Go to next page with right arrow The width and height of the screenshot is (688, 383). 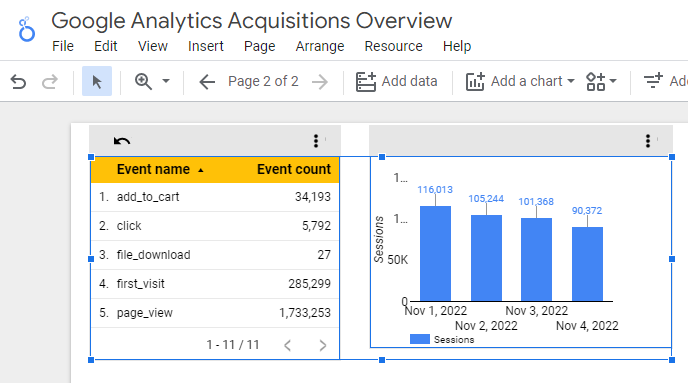pos(320,82)
